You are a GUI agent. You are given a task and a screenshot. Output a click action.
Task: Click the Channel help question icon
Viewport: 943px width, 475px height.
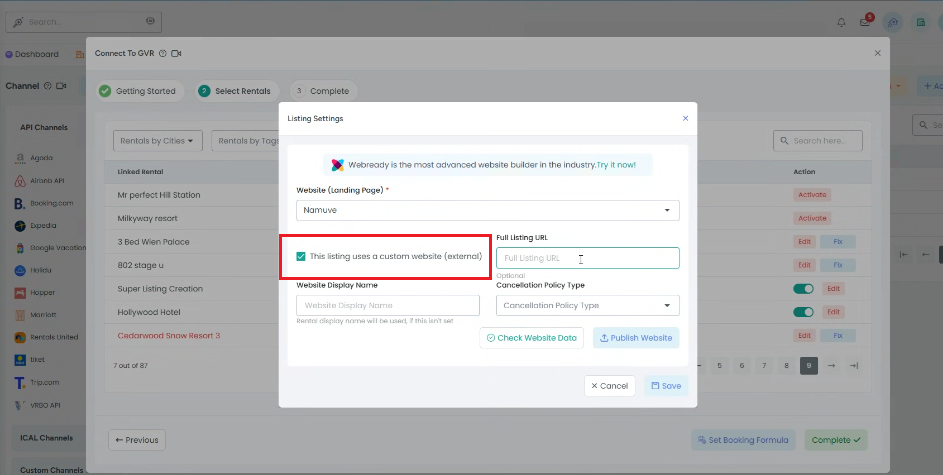point(48,86)
